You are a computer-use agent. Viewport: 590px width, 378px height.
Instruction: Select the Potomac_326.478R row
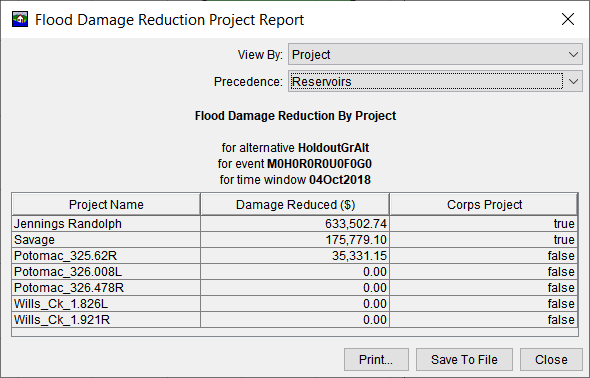(295, 288)
